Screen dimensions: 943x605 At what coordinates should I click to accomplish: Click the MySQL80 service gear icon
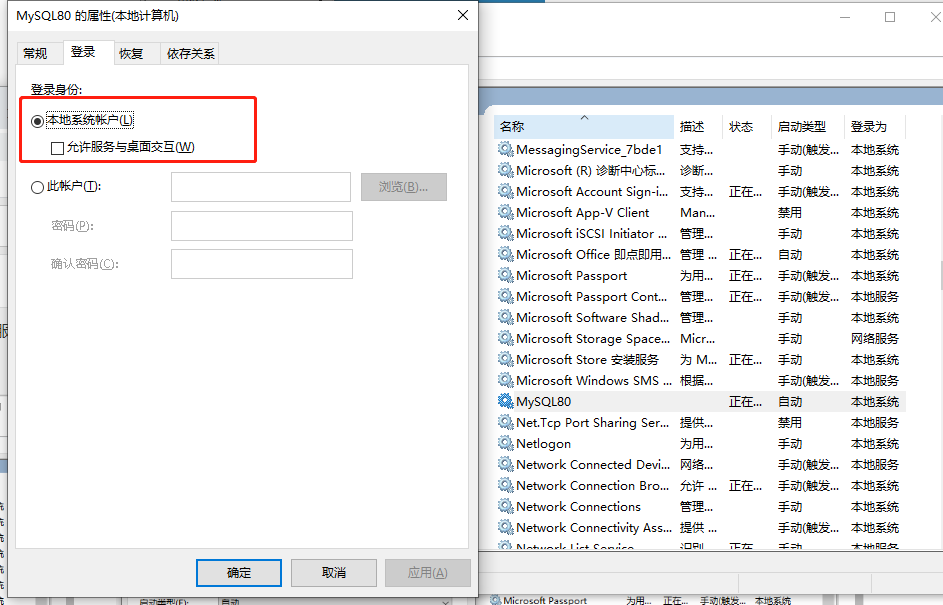(x=503, y=401)
